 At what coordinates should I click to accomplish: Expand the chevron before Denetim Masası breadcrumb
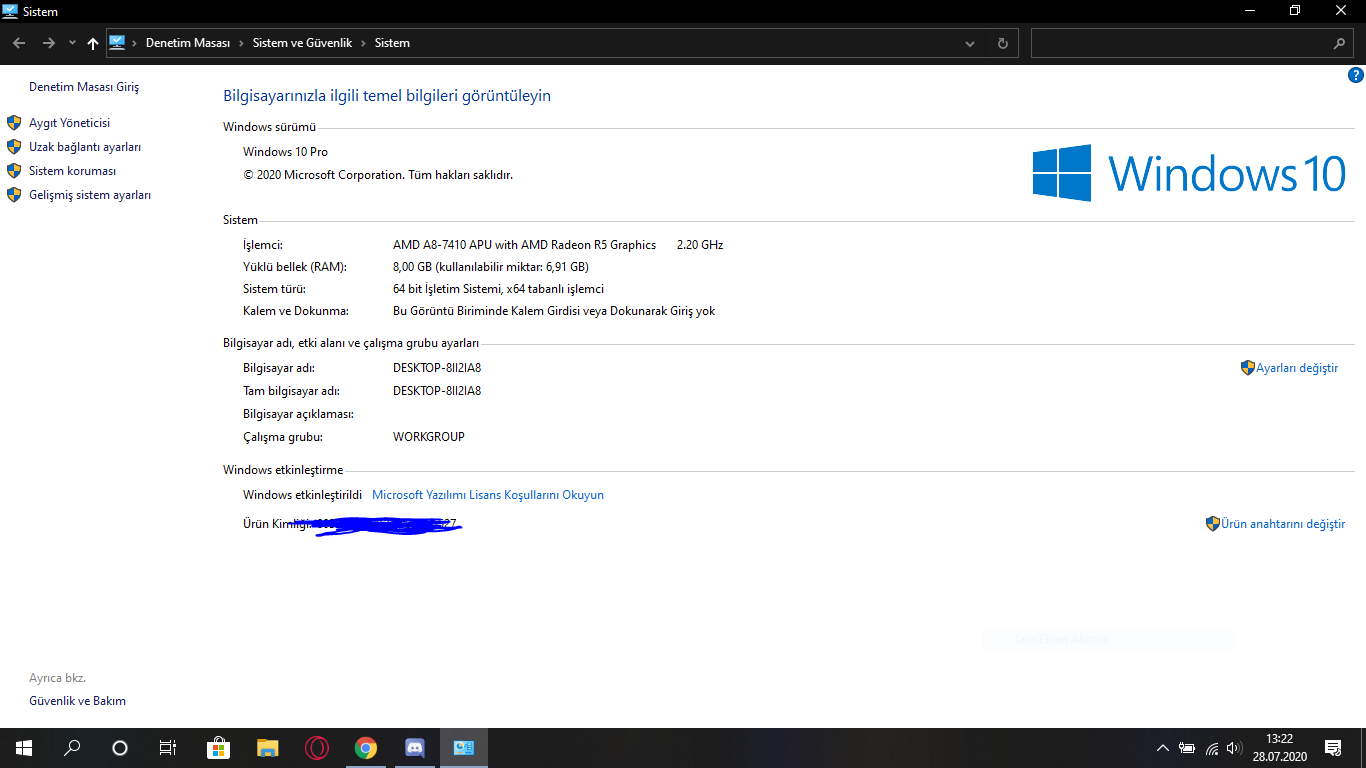pyautogui.click(x=136, y=43)
